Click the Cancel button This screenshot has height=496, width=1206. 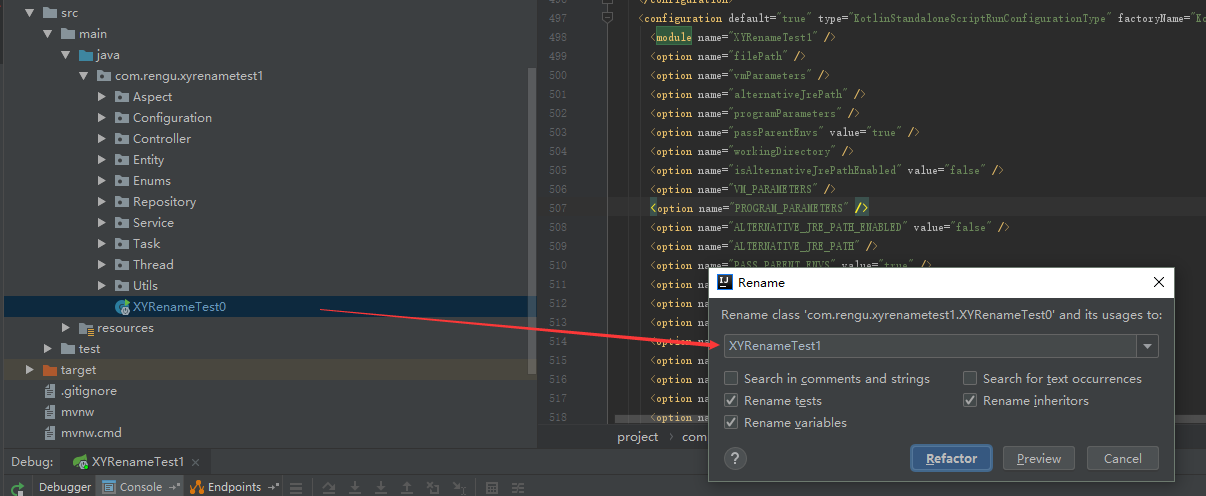click(1122, 458)
